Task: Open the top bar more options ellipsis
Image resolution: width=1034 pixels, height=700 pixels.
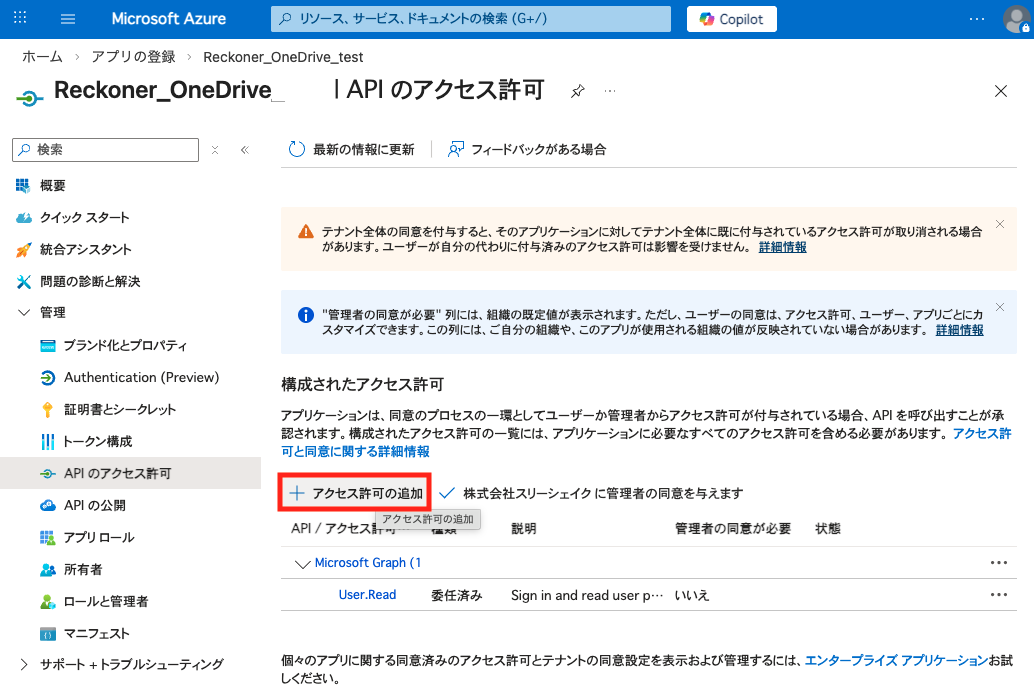Action: (x=977, y=18)
